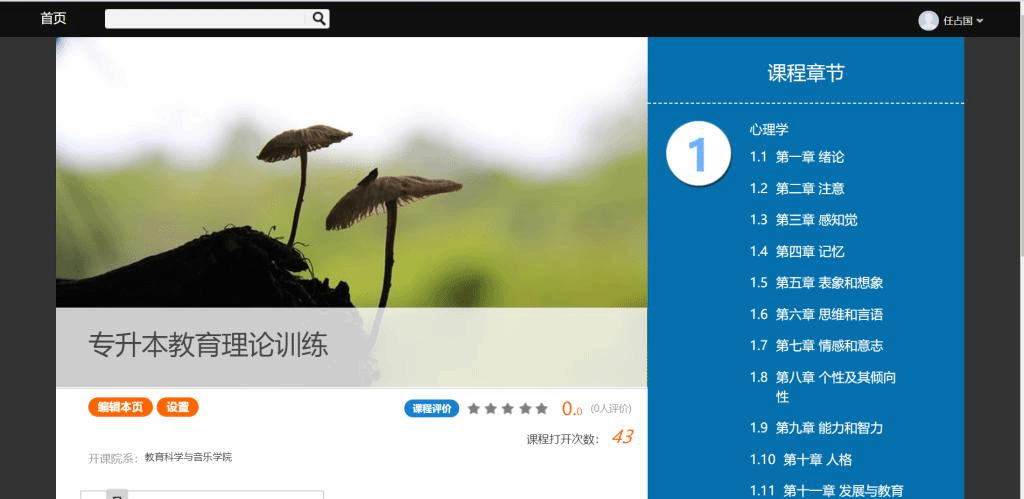Open chapter 1.10 第十章 人格
Viewport: 1024px width, 499px height.
(801, 459)
